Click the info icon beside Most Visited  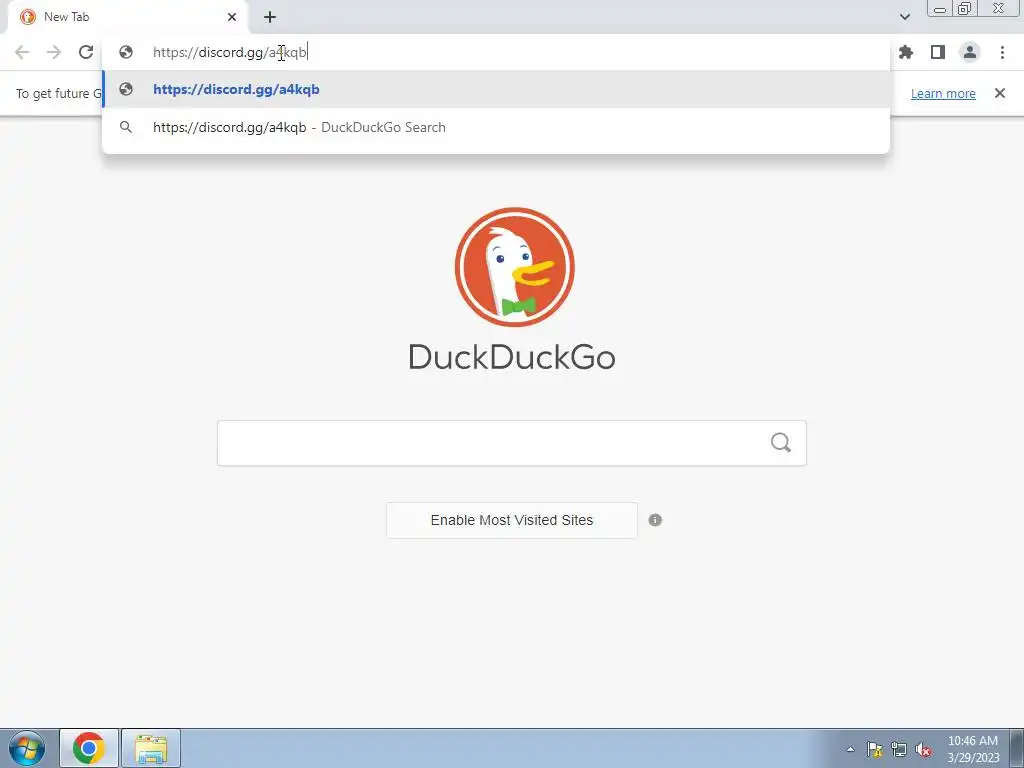655,520
